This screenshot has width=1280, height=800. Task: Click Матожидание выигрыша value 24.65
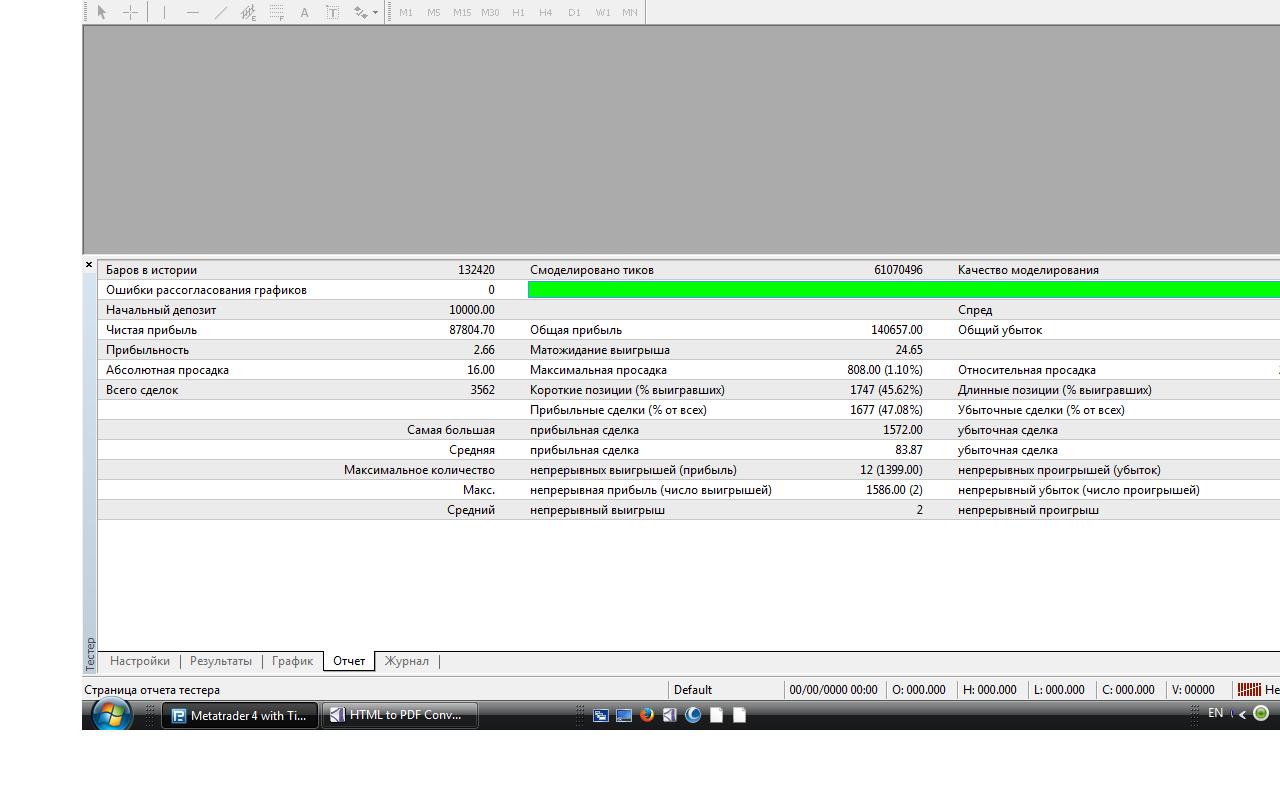pos(909,350)
